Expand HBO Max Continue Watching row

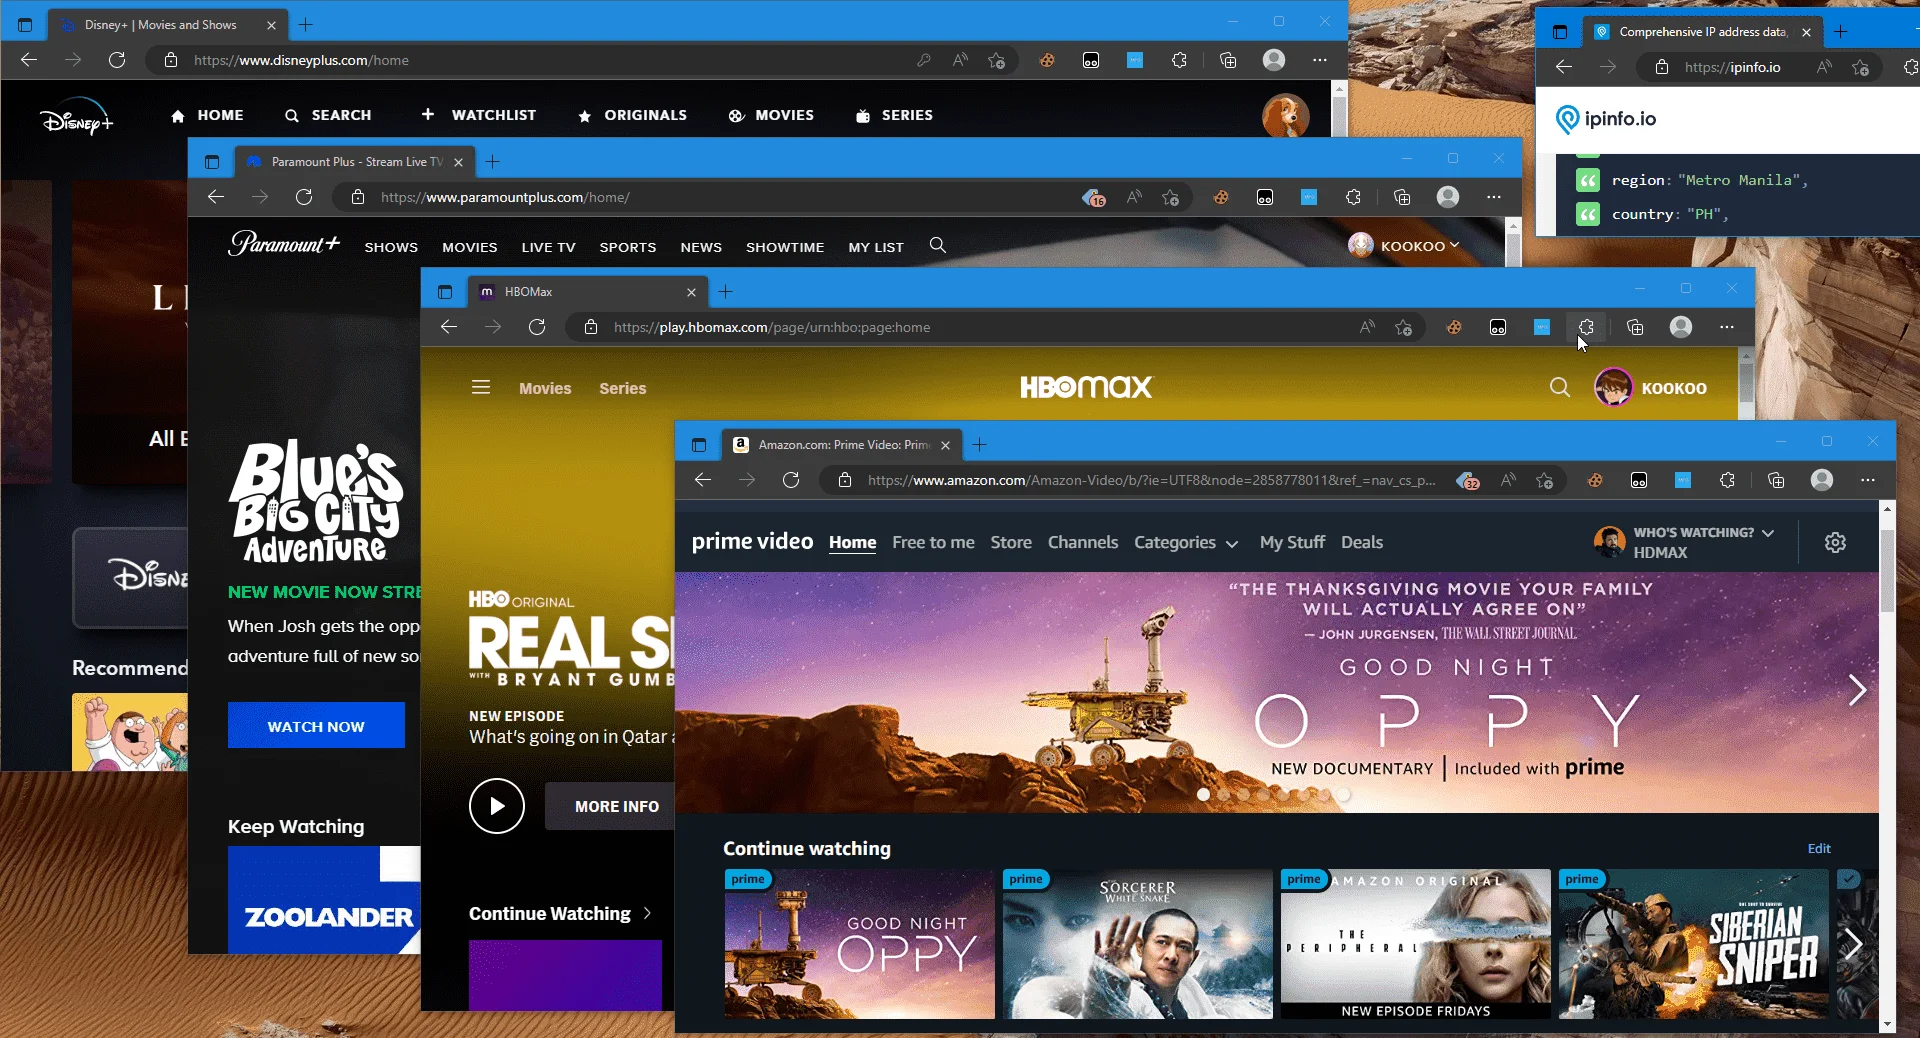pyautogui.click(x=561, y=913)
